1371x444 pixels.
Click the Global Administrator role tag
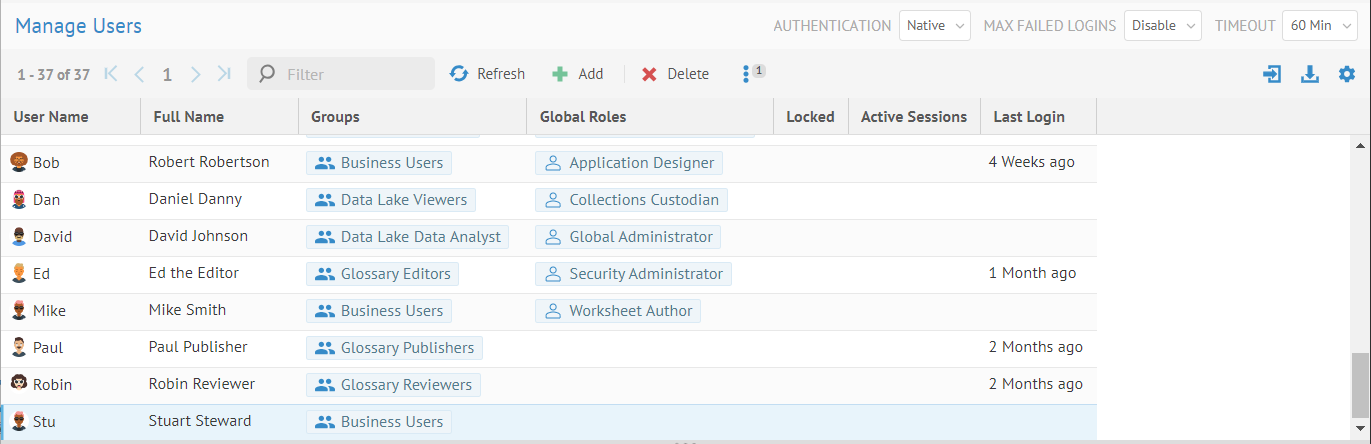point(628,237)
